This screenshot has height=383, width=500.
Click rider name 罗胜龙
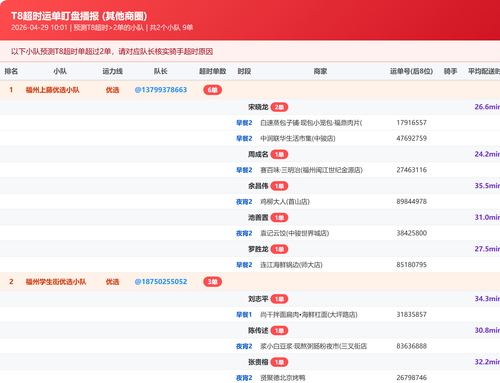point(258,249)
